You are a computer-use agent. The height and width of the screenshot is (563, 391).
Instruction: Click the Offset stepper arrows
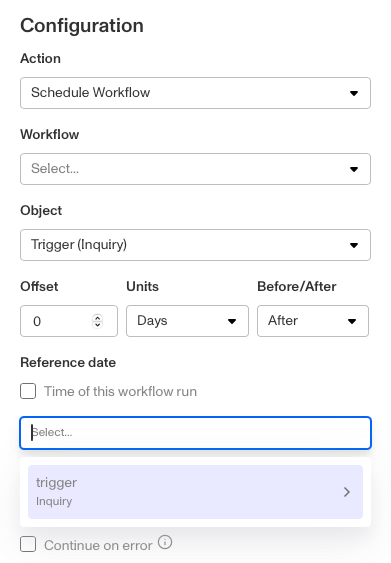[x=97, y=321]
